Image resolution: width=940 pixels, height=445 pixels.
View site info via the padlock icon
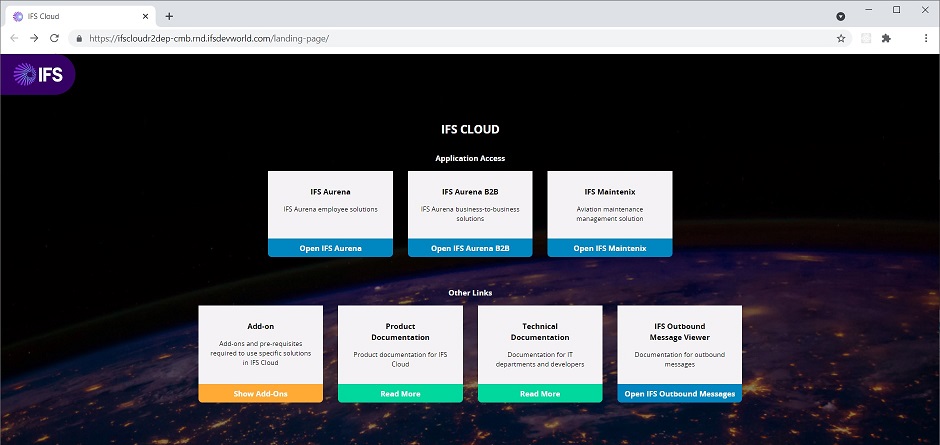[x=78, y=38]
